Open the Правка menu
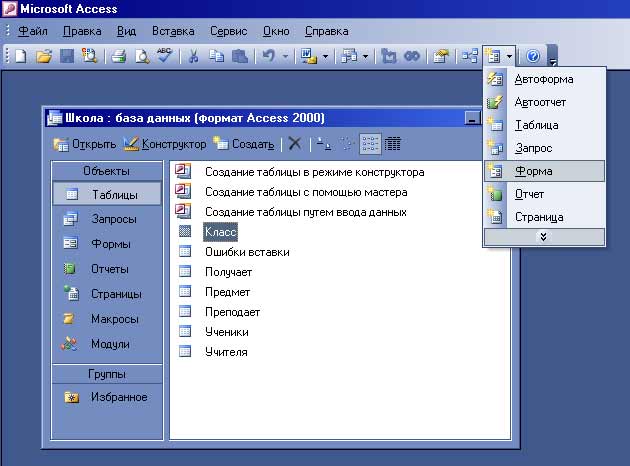This screenshot has width=630, height=466. [x=82, y=31]
